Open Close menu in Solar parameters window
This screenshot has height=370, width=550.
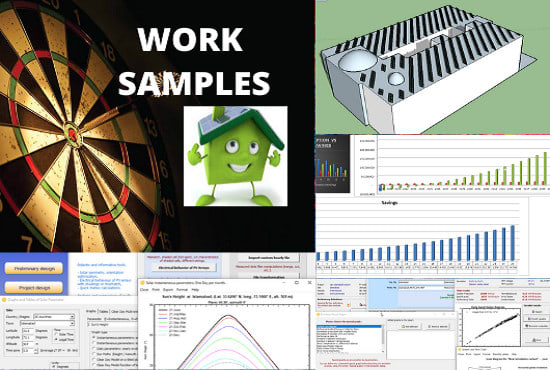[x=144, y=290]
